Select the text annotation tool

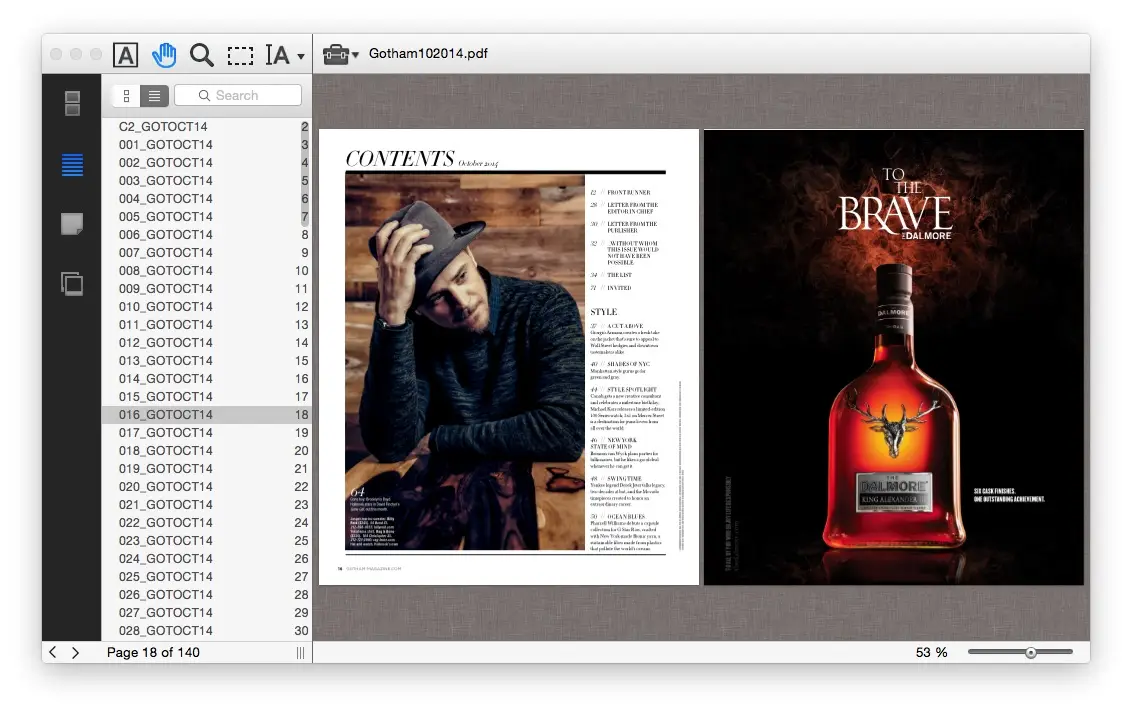point(126,55)
